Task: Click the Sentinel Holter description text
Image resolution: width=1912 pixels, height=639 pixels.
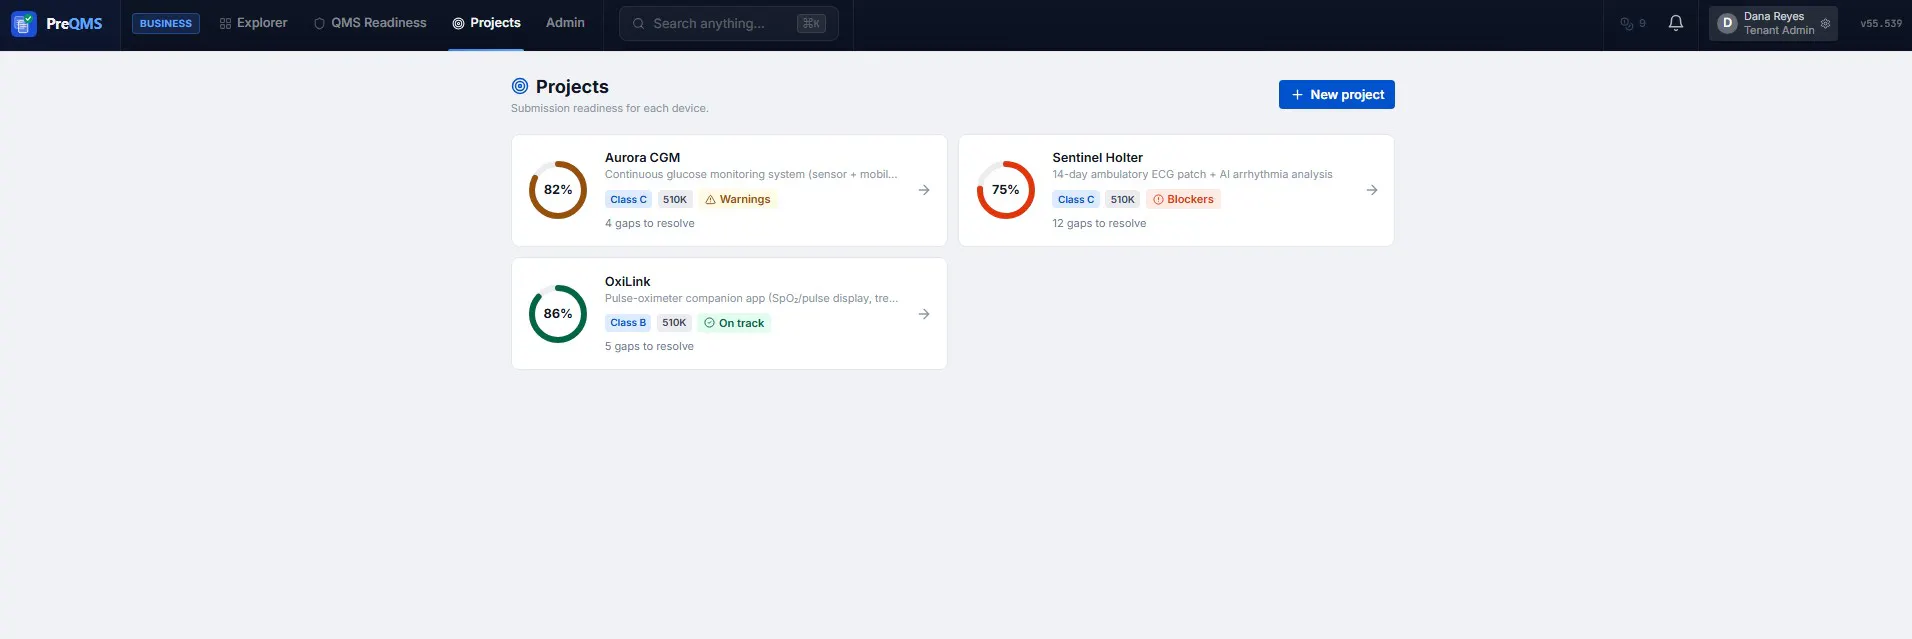Action: [x=1192, y=174]
